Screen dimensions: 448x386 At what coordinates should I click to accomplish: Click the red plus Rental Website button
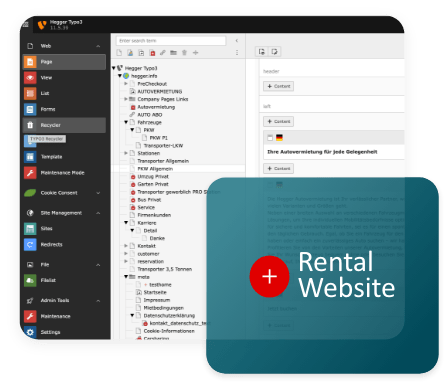(269, 277)
